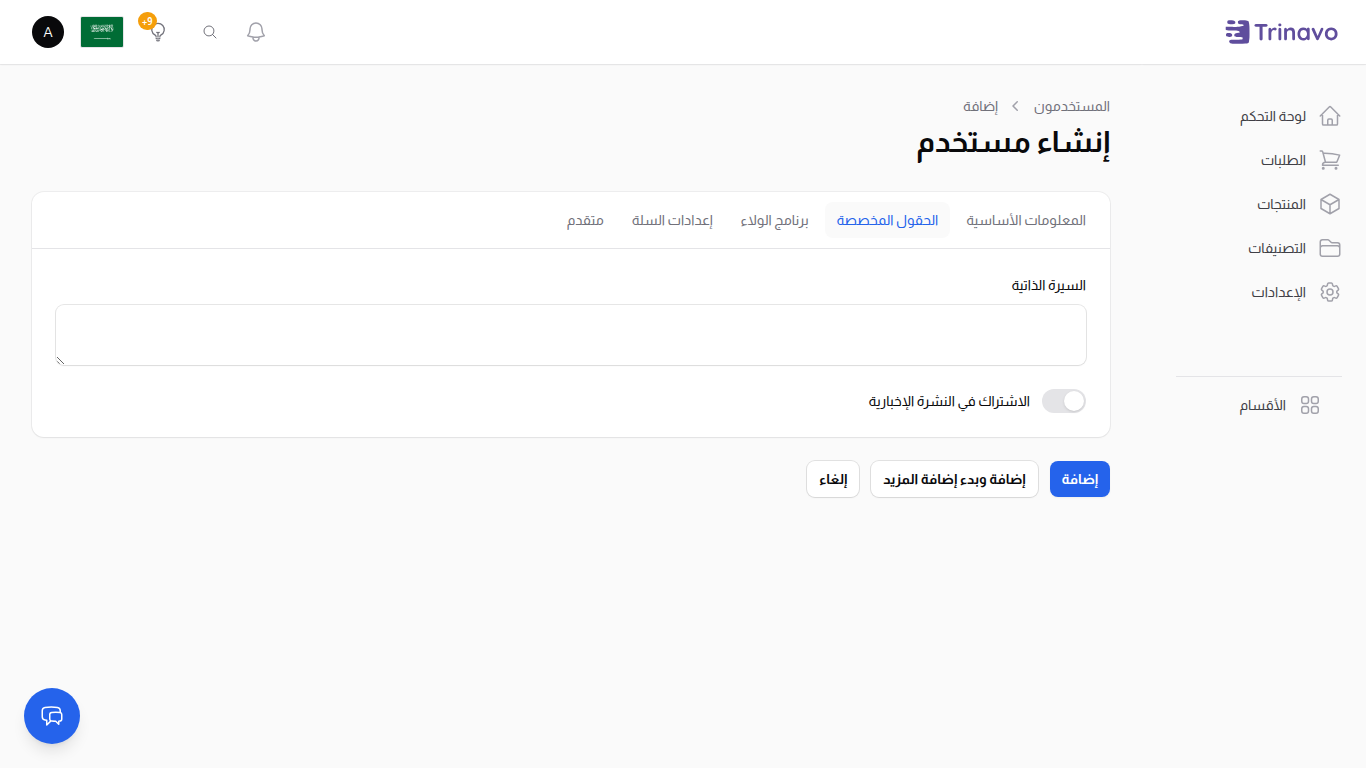
Task: Switch to the المعلومات الأساسية tab
Action: pos(1027,220)
